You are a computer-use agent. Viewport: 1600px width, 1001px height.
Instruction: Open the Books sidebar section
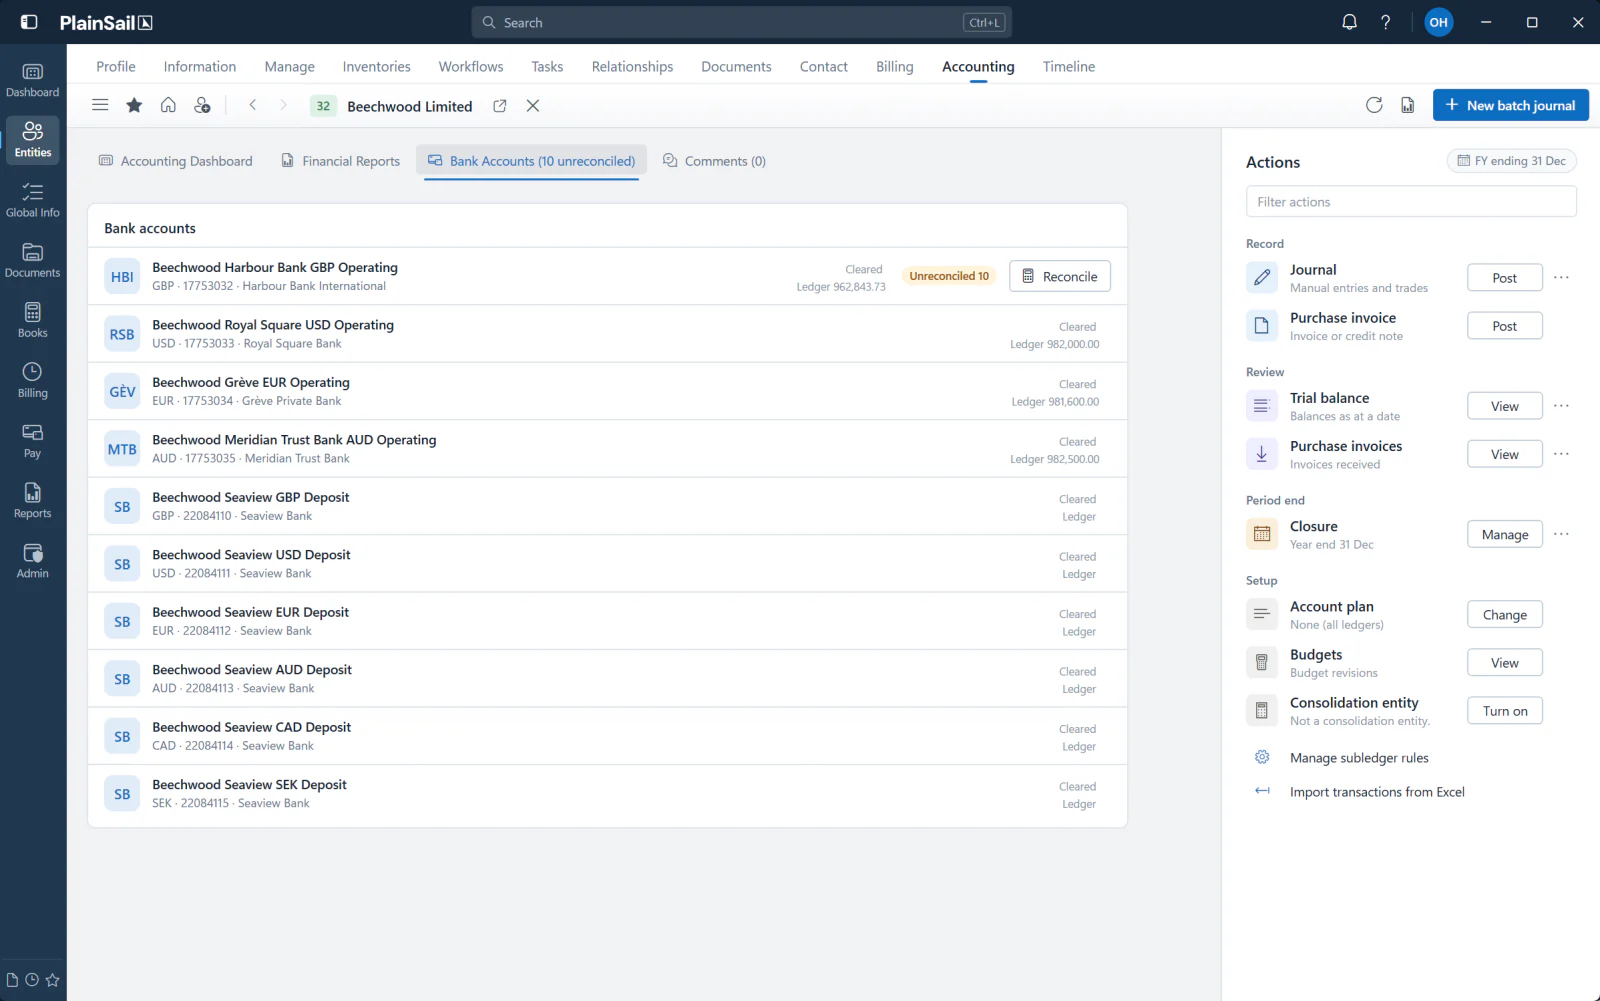click(x=32, y=321)
